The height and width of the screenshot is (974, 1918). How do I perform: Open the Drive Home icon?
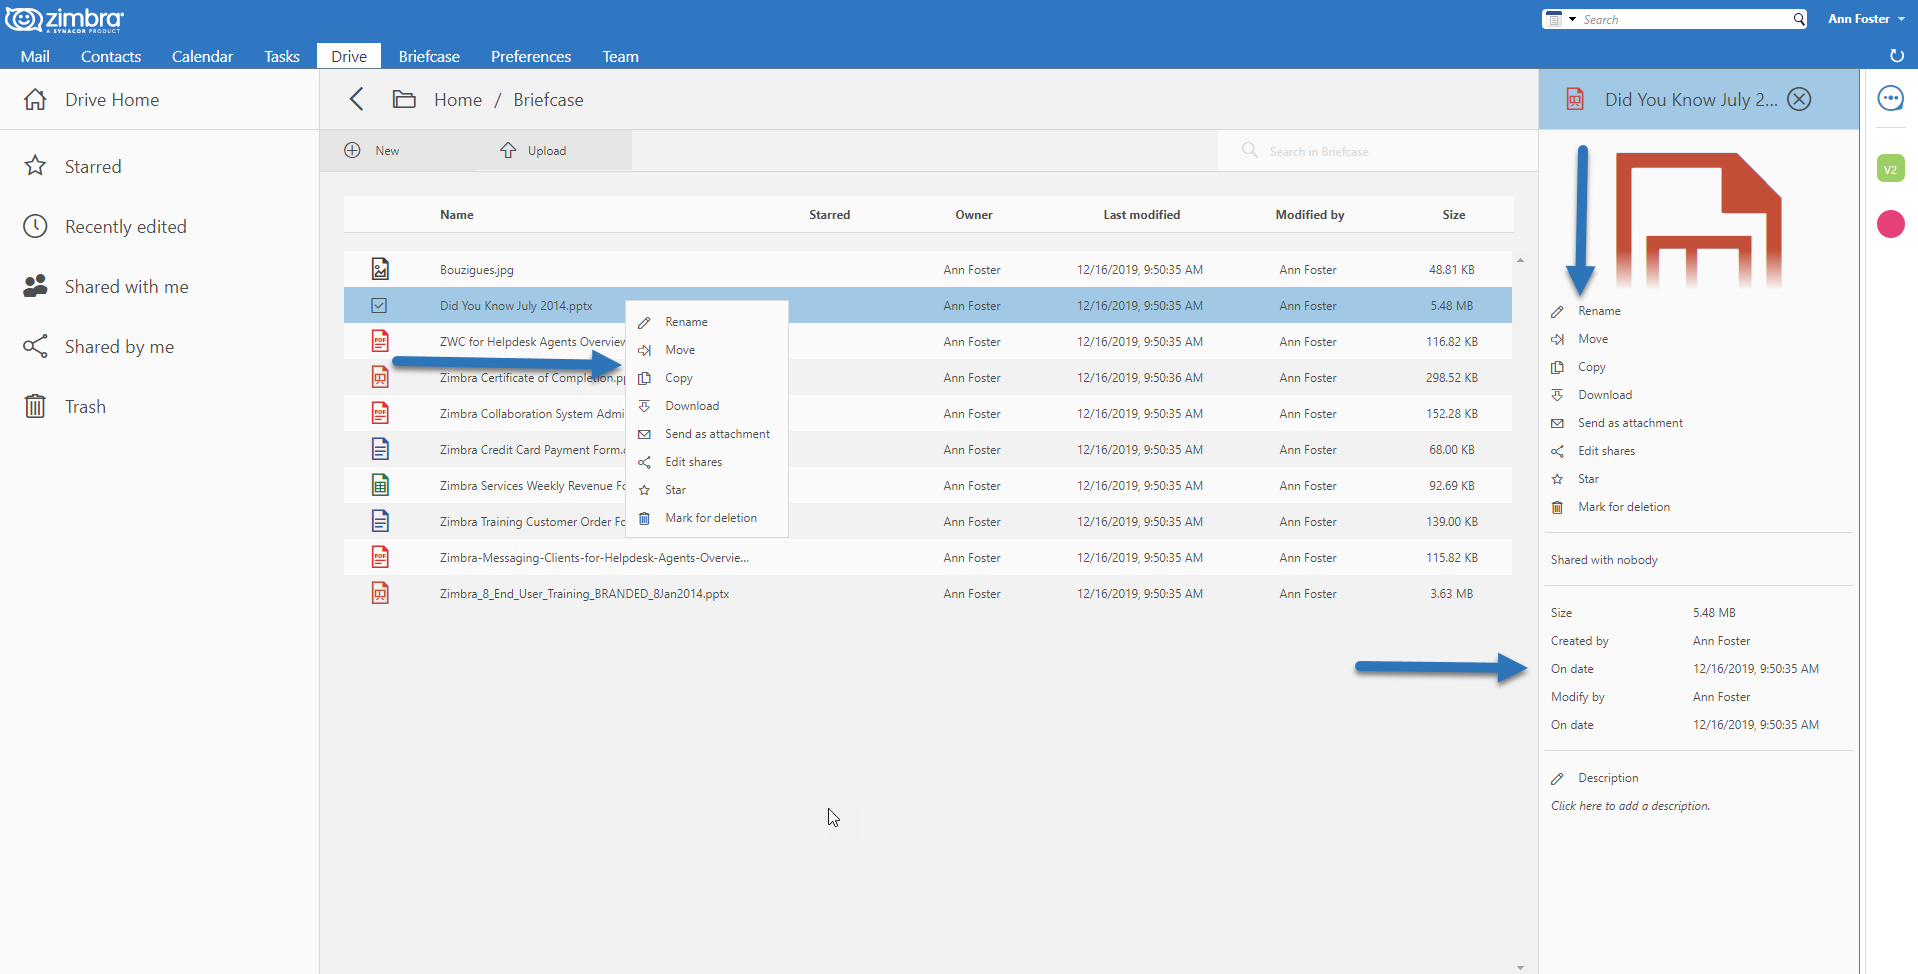35,99
